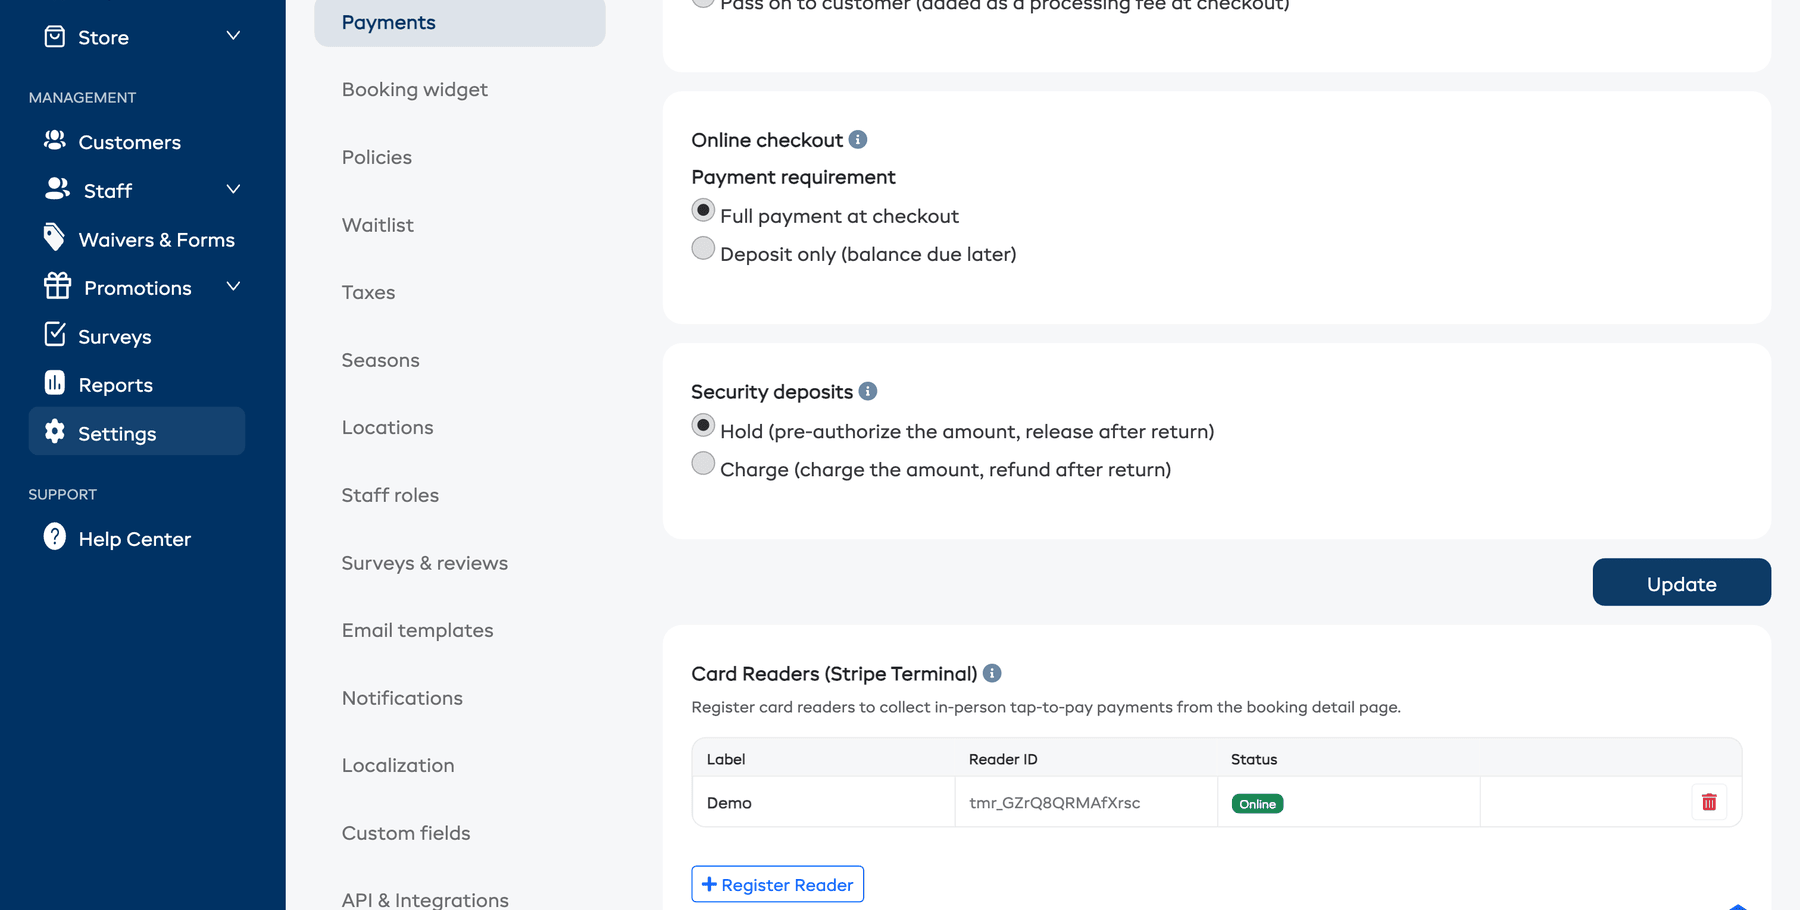Image resolution: width=1800 pixels, height=910 pixels.
Task: Click the Online status badge for Demo reader
Action: pos(1257,803)
